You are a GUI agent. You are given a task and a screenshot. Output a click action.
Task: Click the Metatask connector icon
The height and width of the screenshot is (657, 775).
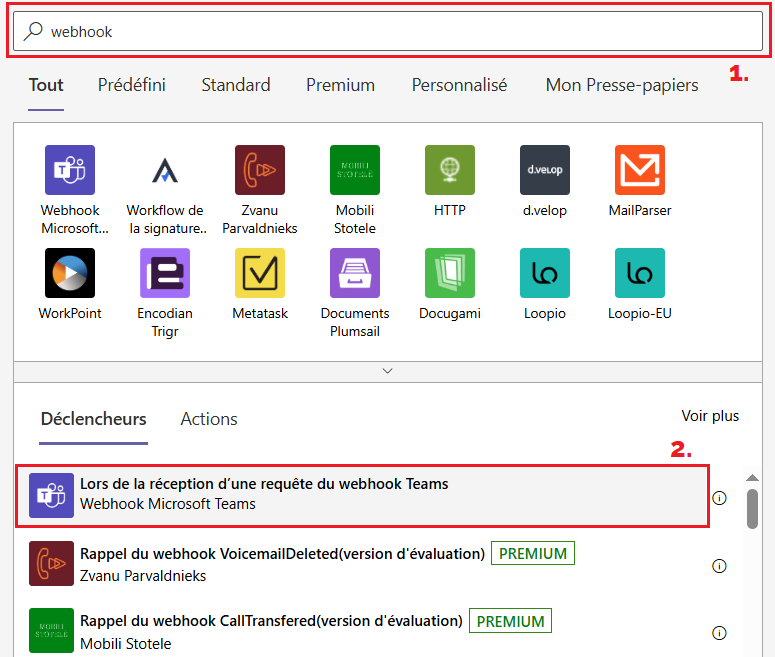(x=260, y=273)
